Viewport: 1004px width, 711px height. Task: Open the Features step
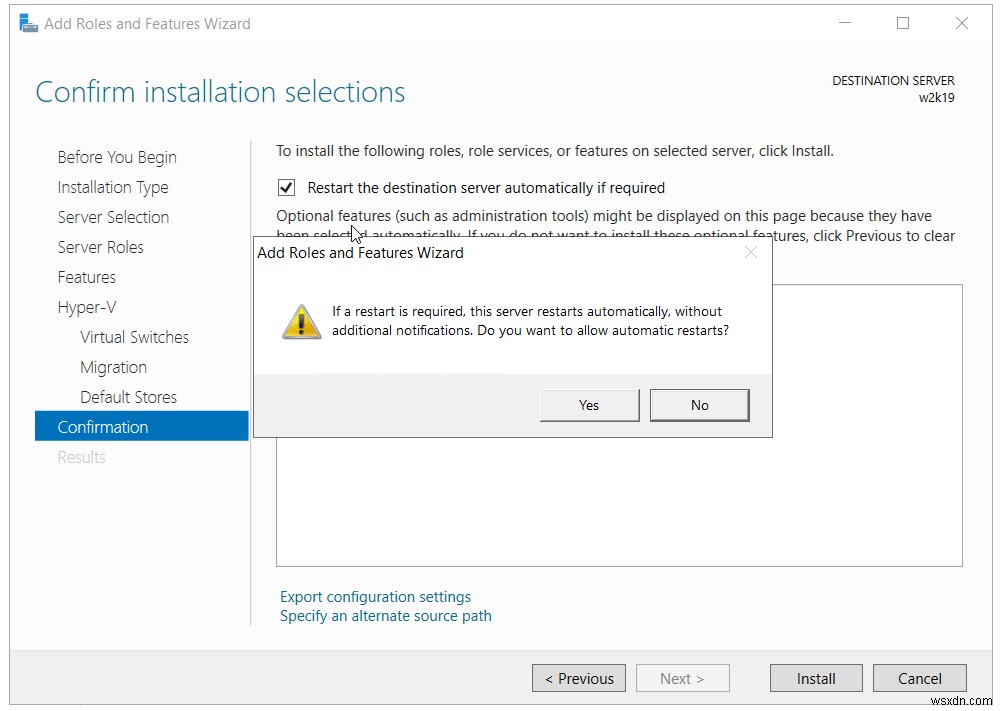tap(86, 277)
